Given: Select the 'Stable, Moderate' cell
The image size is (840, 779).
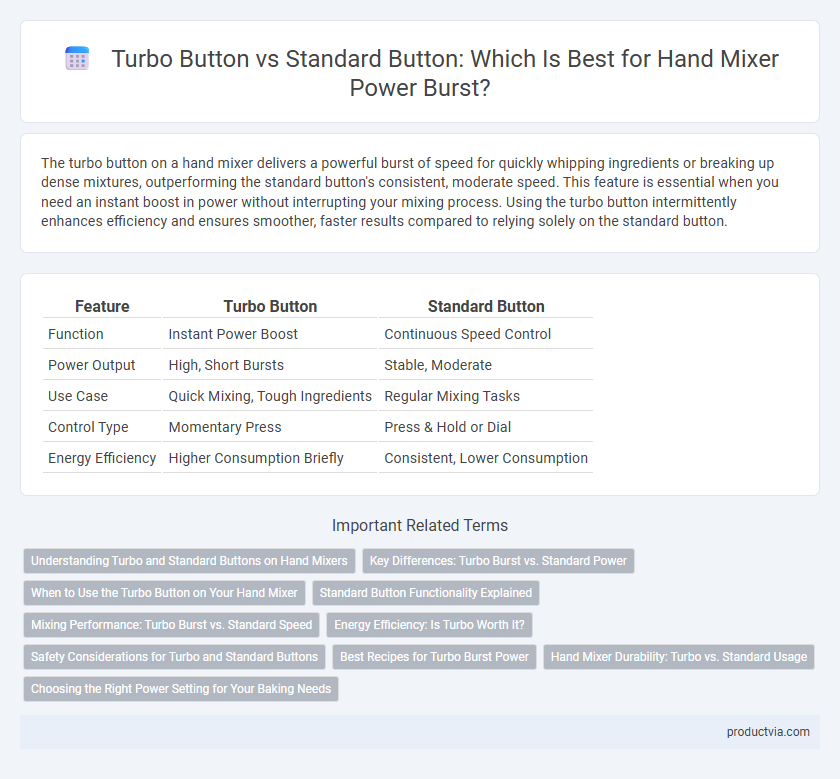Looking at the screenshot, I should 438,365.
